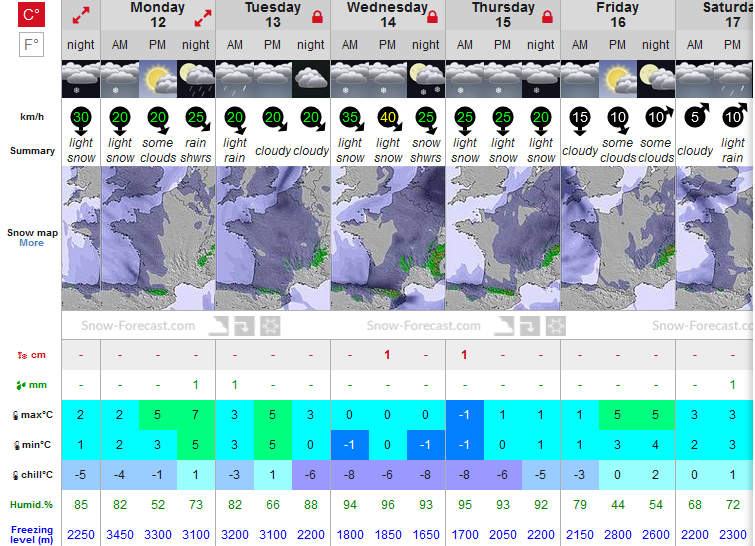This screenshot has width=755, height=546.
Task: Select the Tuesday 13 day header
Action: click(x=273, y=15)
